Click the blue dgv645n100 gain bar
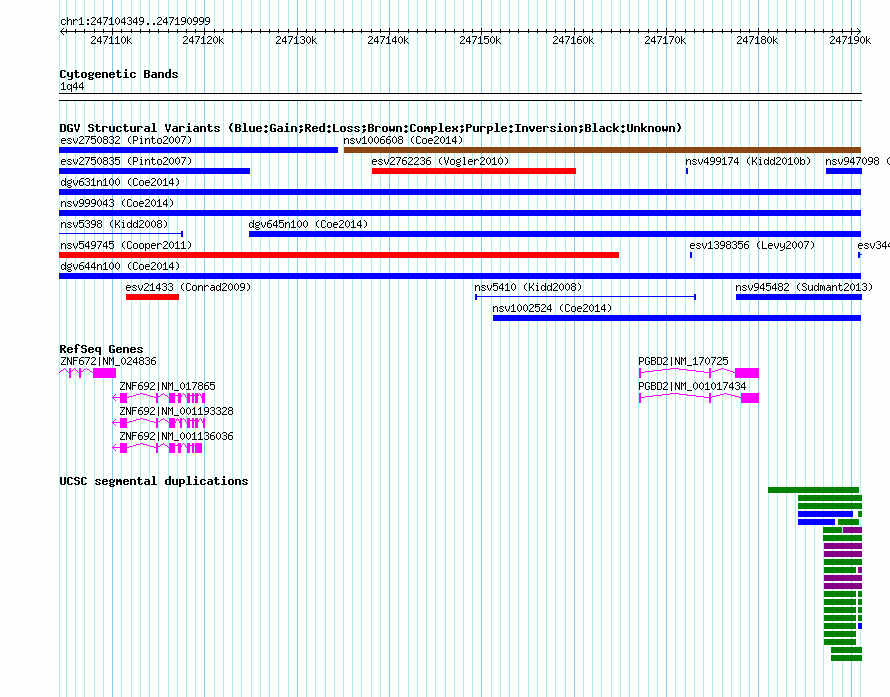 (x=555, y=234)
